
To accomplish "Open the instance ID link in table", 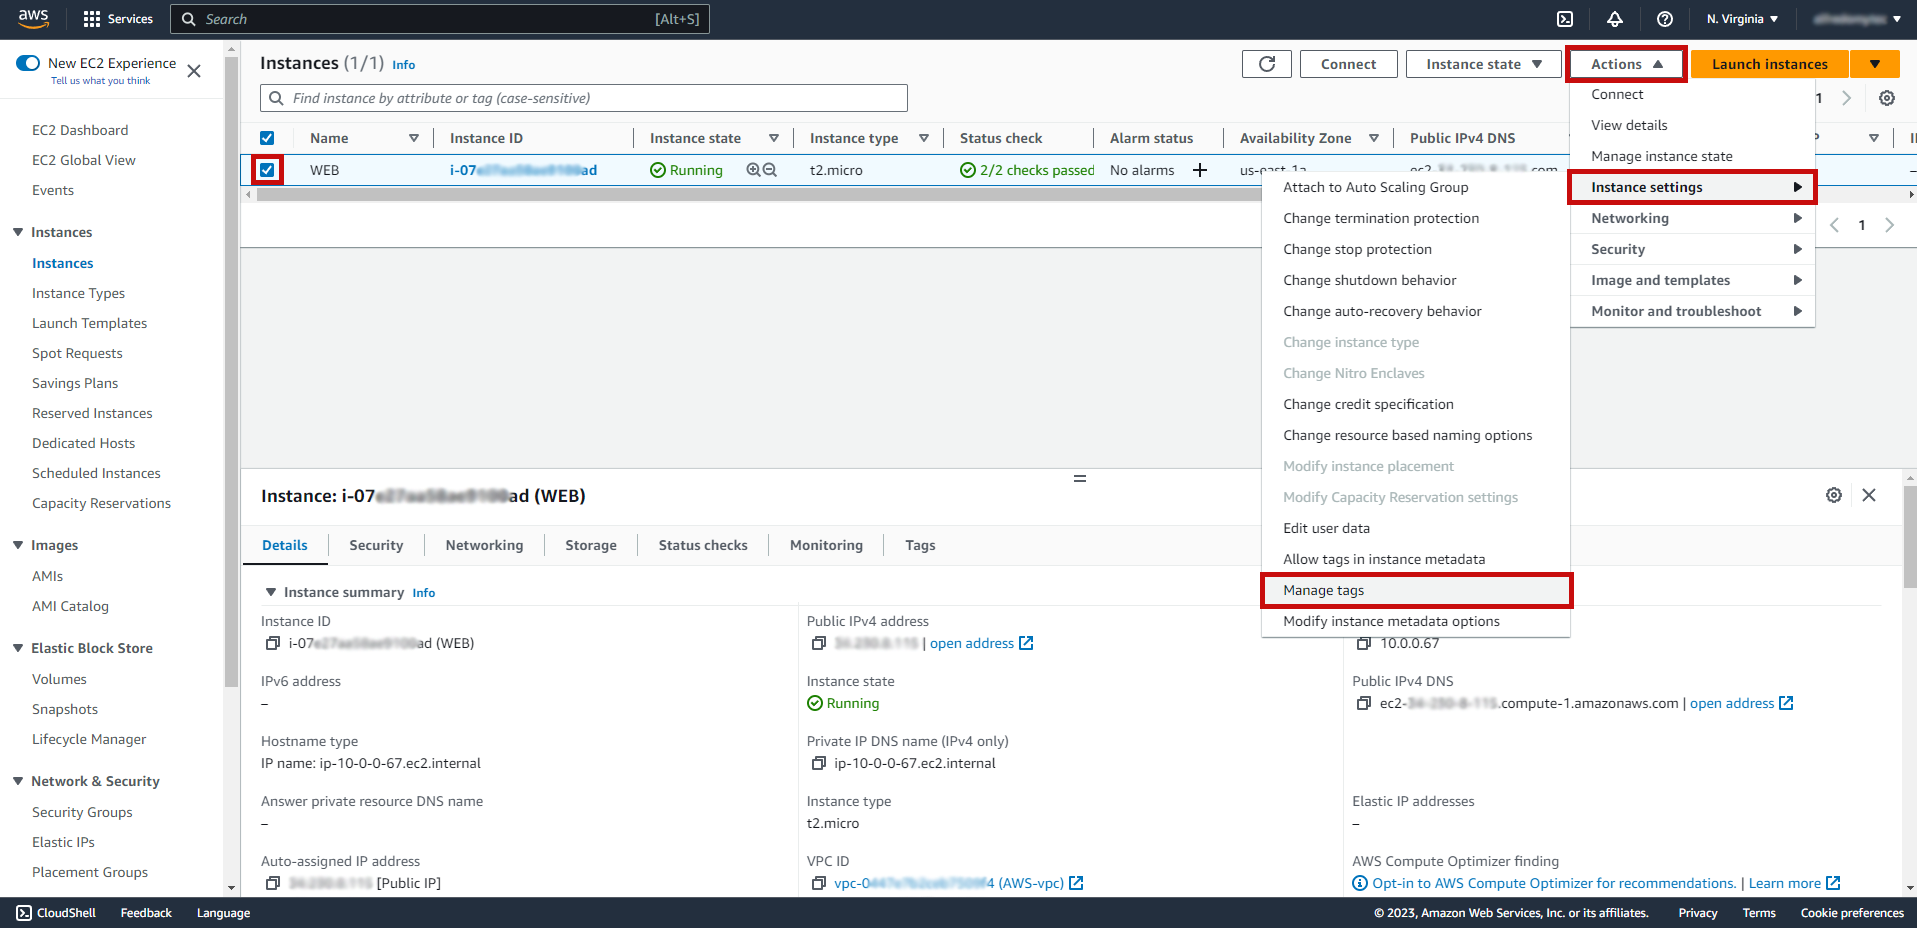I will (523, 170).
